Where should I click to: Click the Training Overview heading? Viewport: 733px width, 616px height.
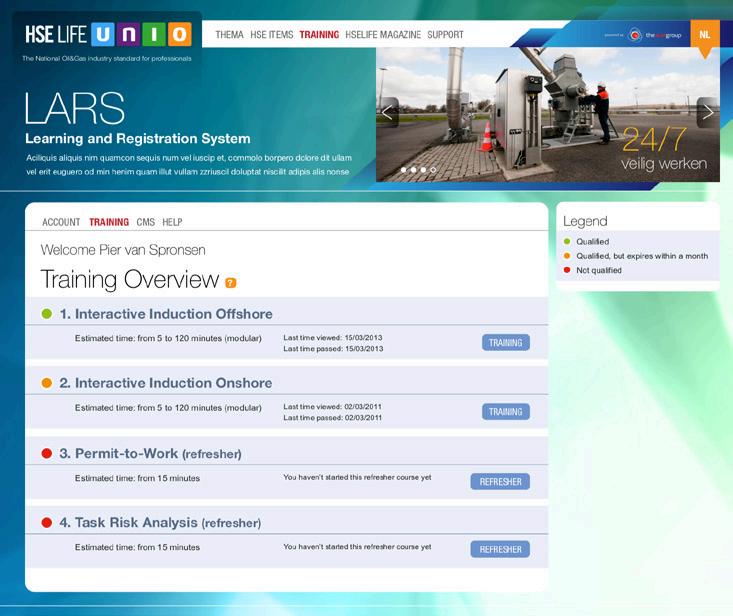click(129, 279)
